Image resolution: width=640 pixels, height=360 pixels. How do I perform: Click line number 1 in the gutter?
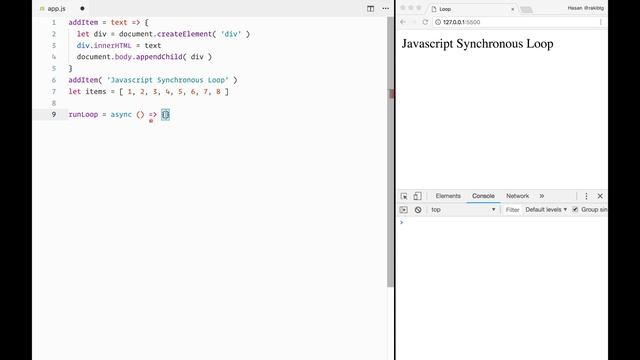(53, 22)
